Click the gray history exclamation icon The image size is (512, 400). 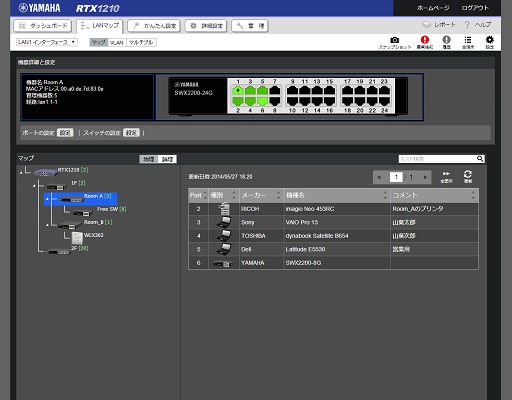point(446,40)
